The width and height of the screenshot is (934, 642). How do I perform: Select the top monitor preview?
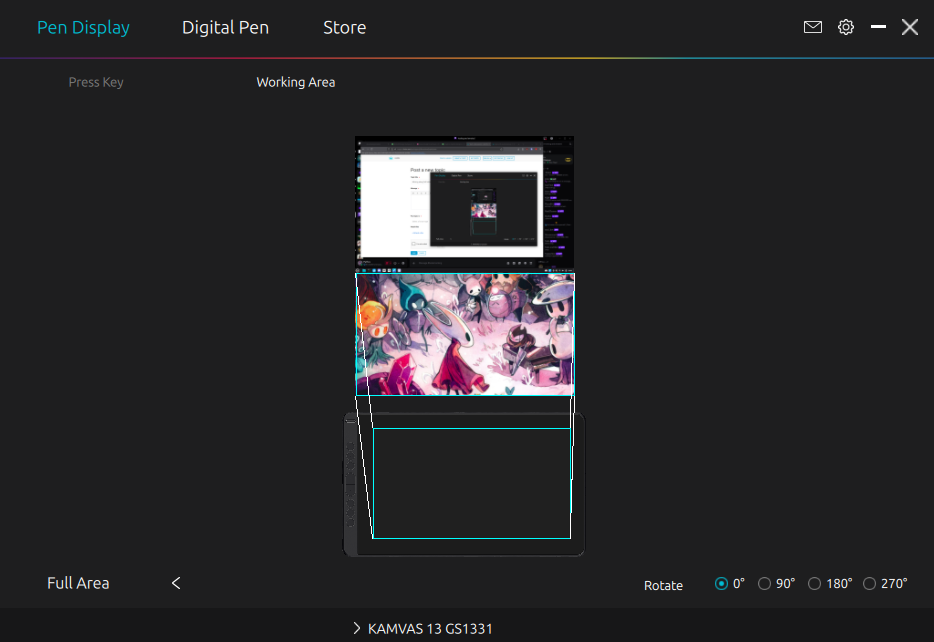pos(464,203)
